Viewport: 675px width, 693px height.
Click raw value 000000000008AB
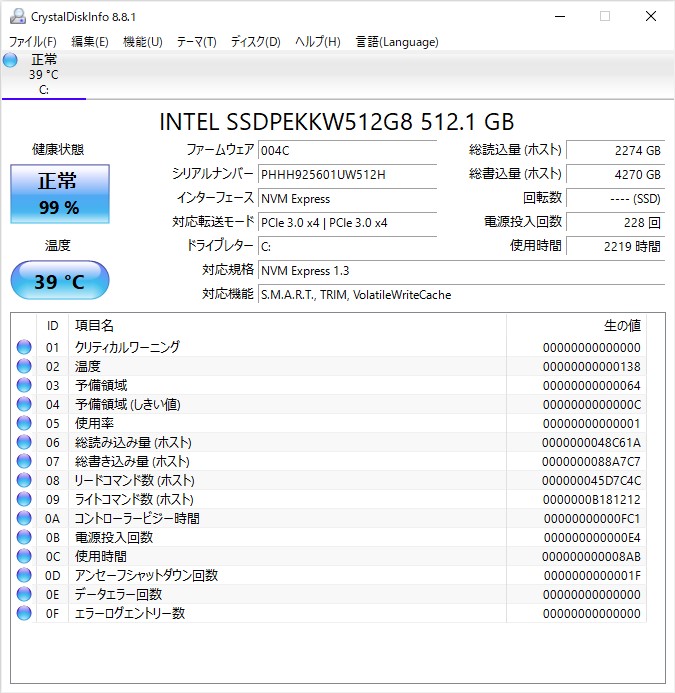tap(591, 556)
